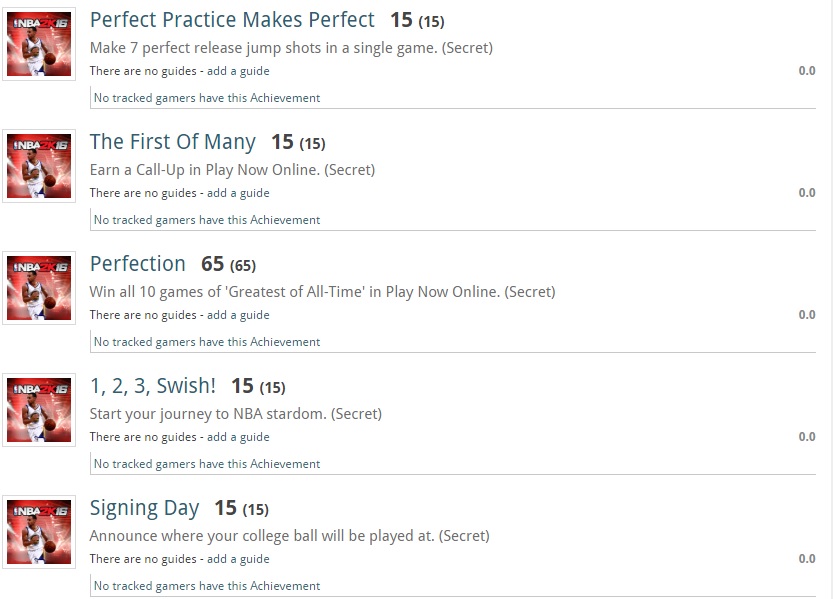833x599 pixels.
Task: Add a guide for The First Of Many
Action: click(238, 193)
